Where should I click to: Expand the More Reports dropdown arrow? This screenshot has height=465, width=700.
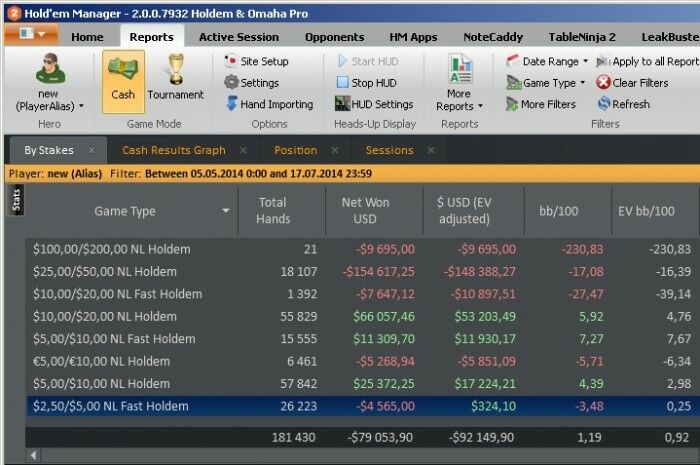click(x=480, y=106)
